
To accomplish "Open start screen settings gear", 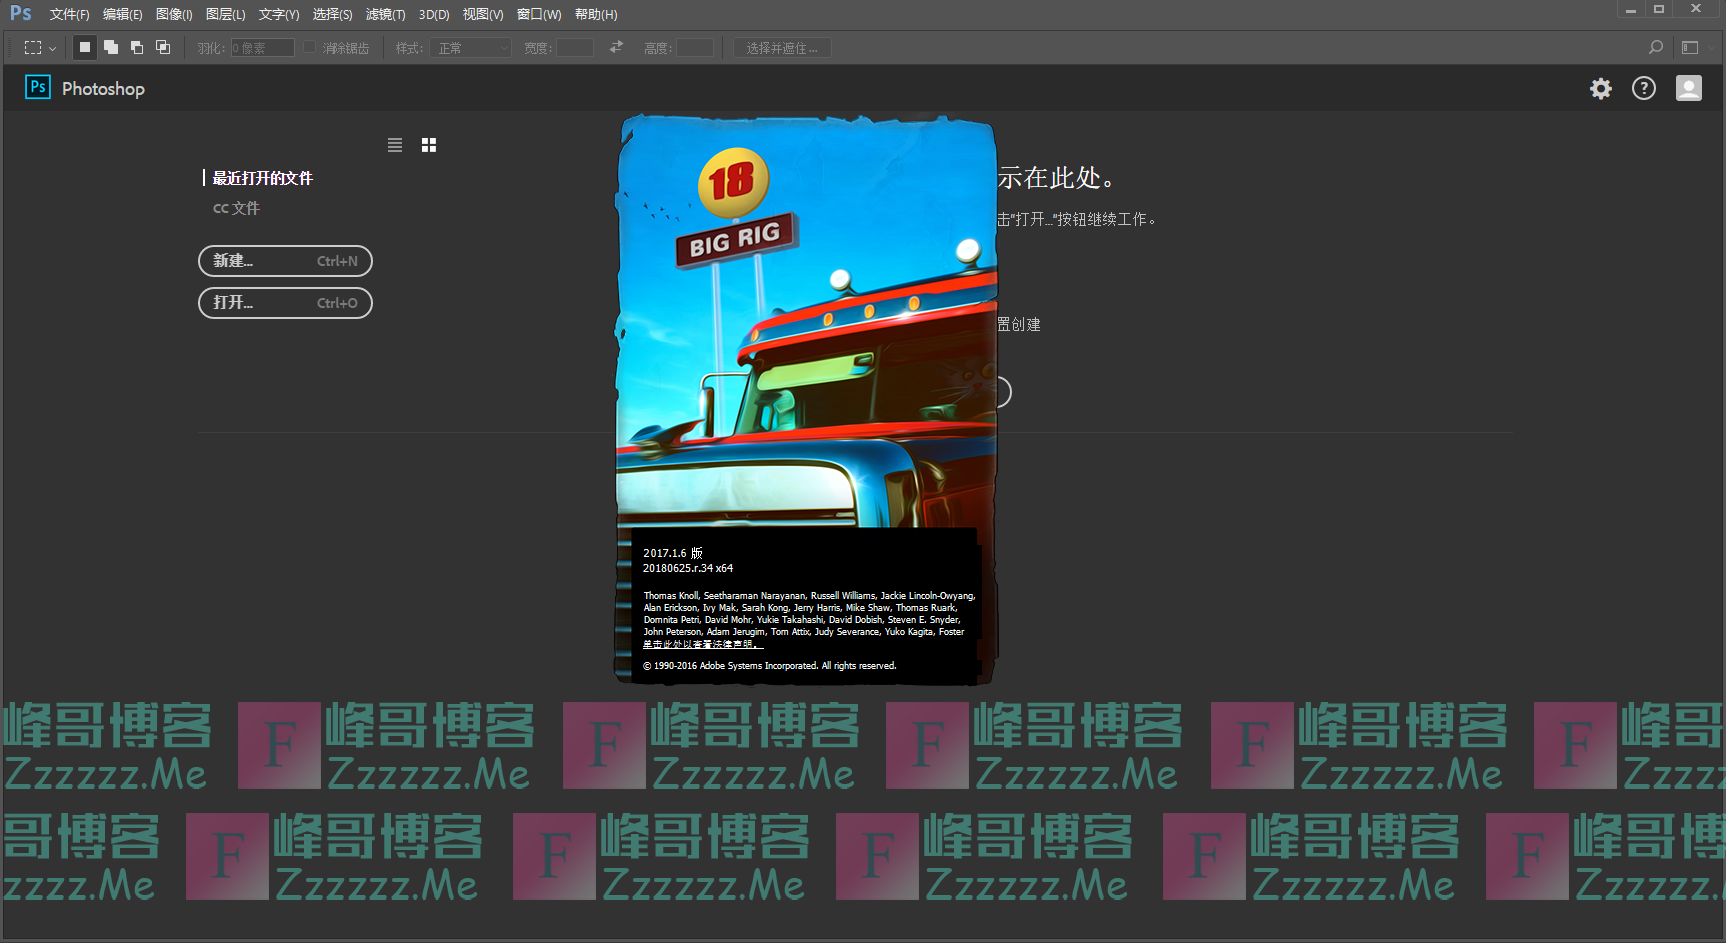I will tap(1601, 89).
